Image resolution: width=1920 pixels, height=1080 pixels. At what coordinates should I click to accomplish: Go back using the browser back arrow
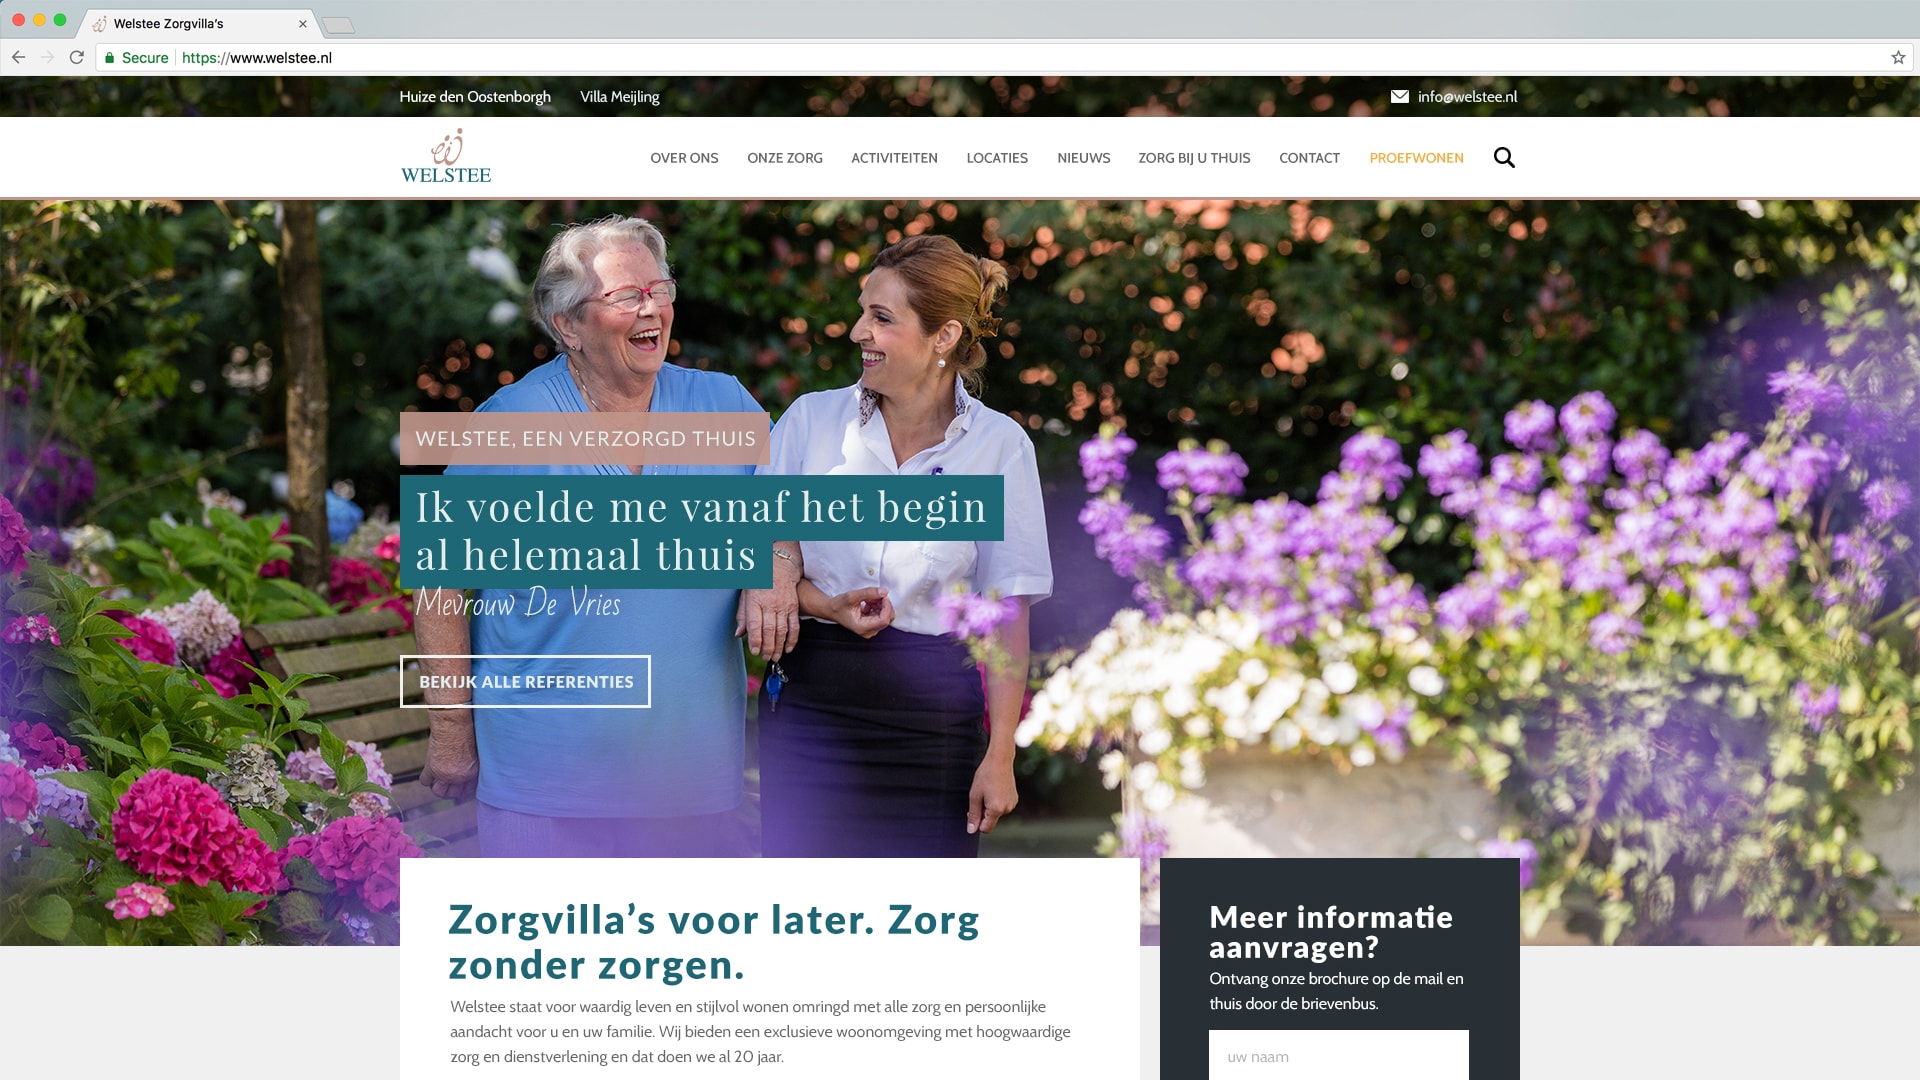coord(19,58)
